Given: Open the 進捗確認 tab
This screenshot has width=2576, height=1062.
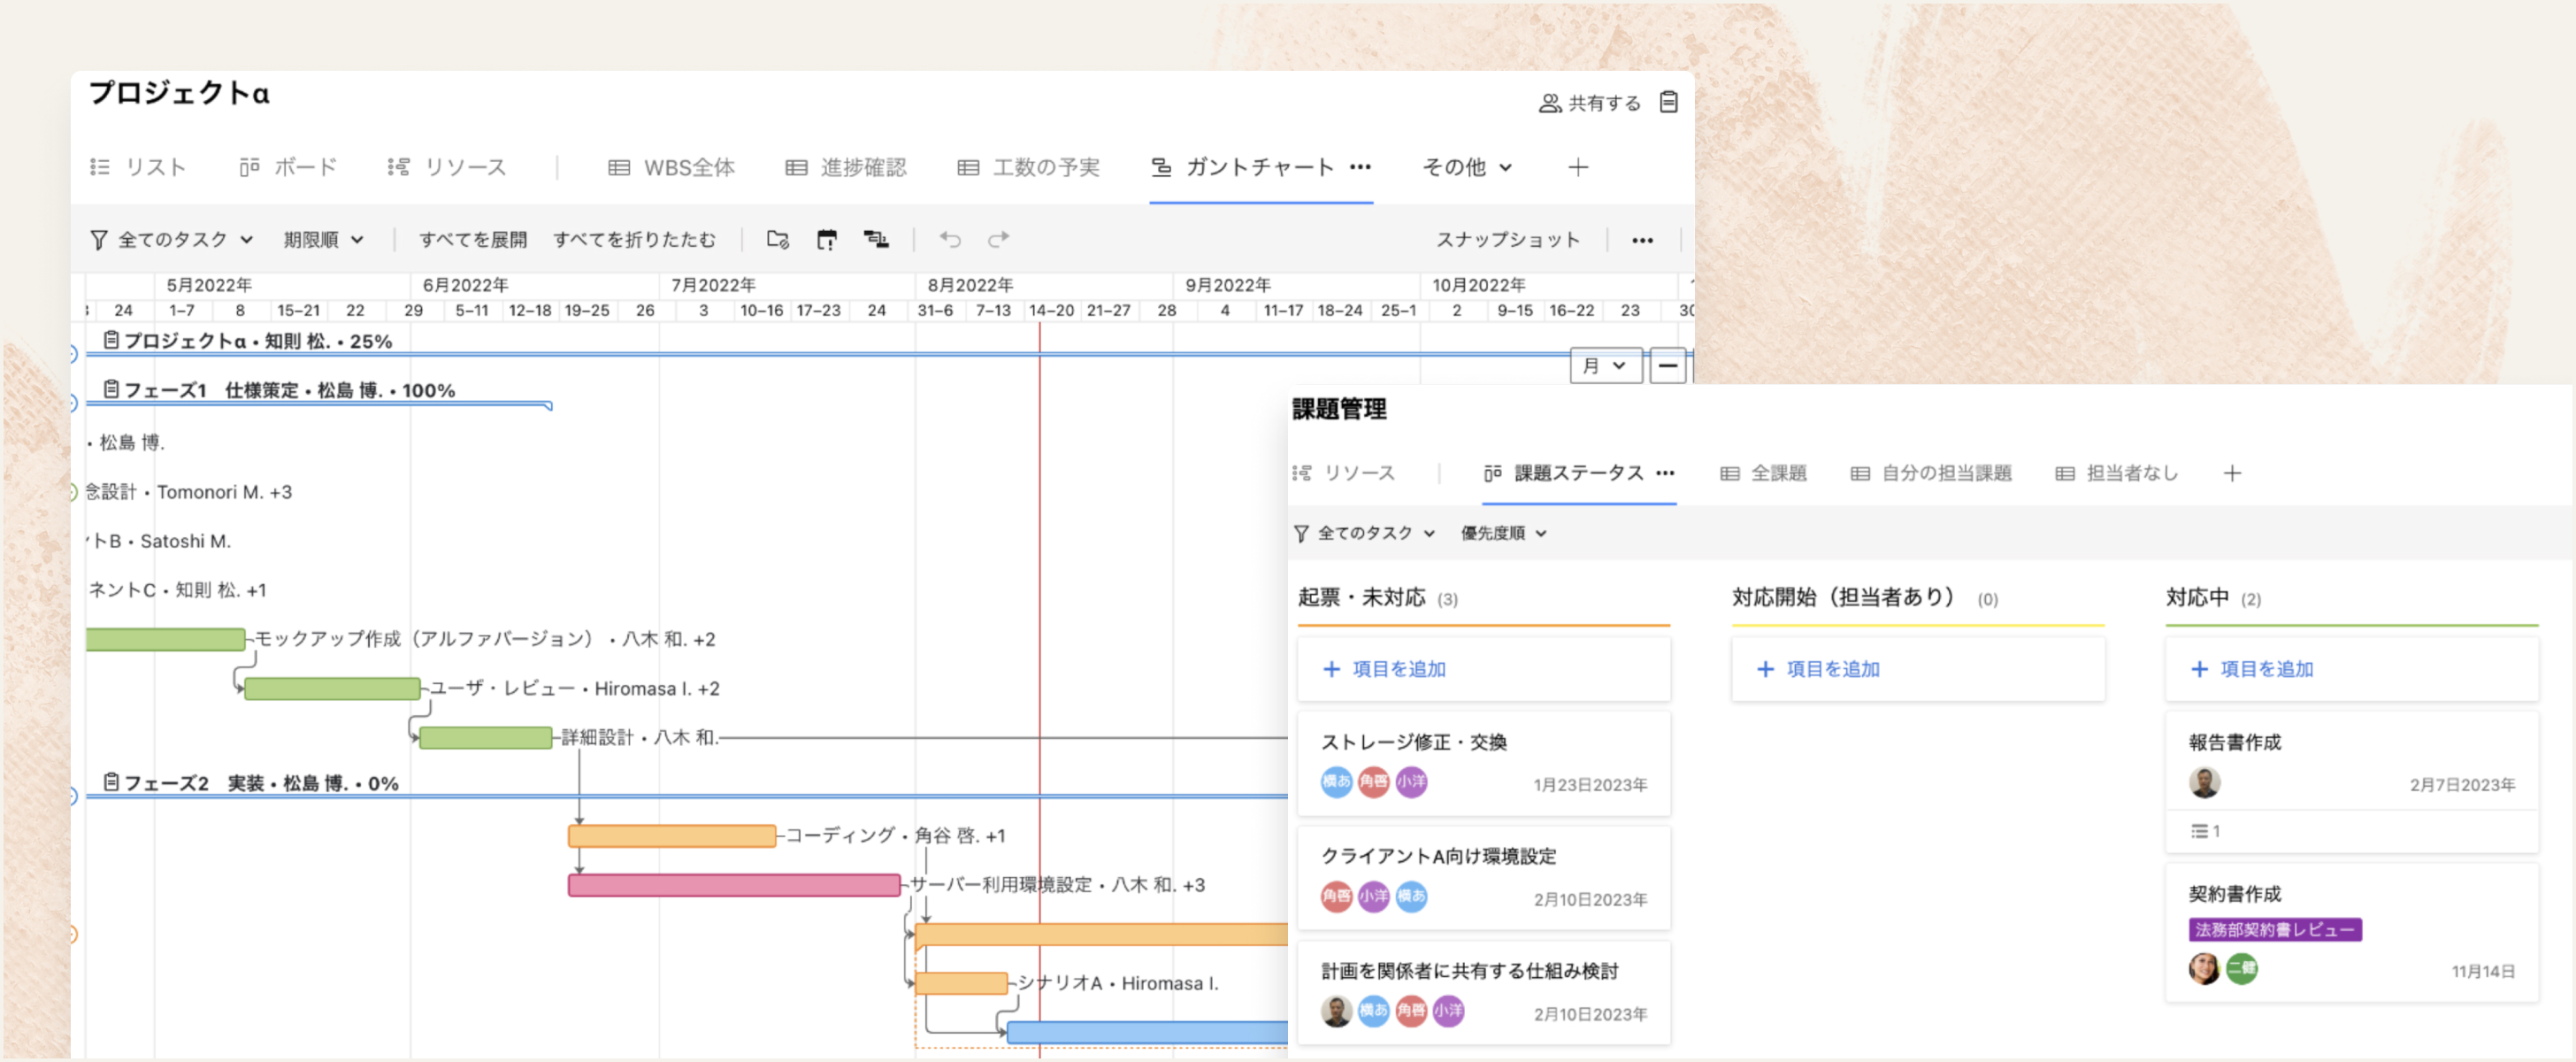Looking at the screenshot, I should pyautogui.click(x=846, y=167).
